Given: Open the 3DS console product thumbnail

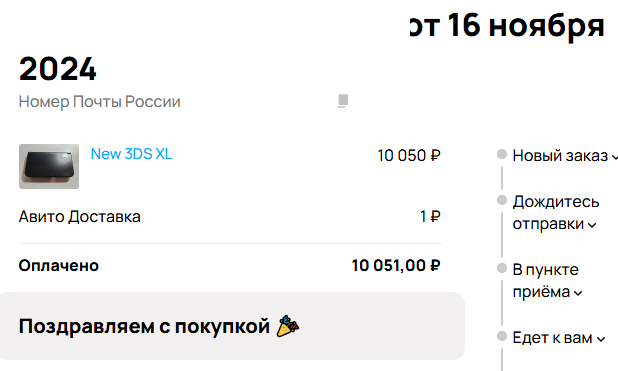Looking at the screenshot, I should [49, 166].
